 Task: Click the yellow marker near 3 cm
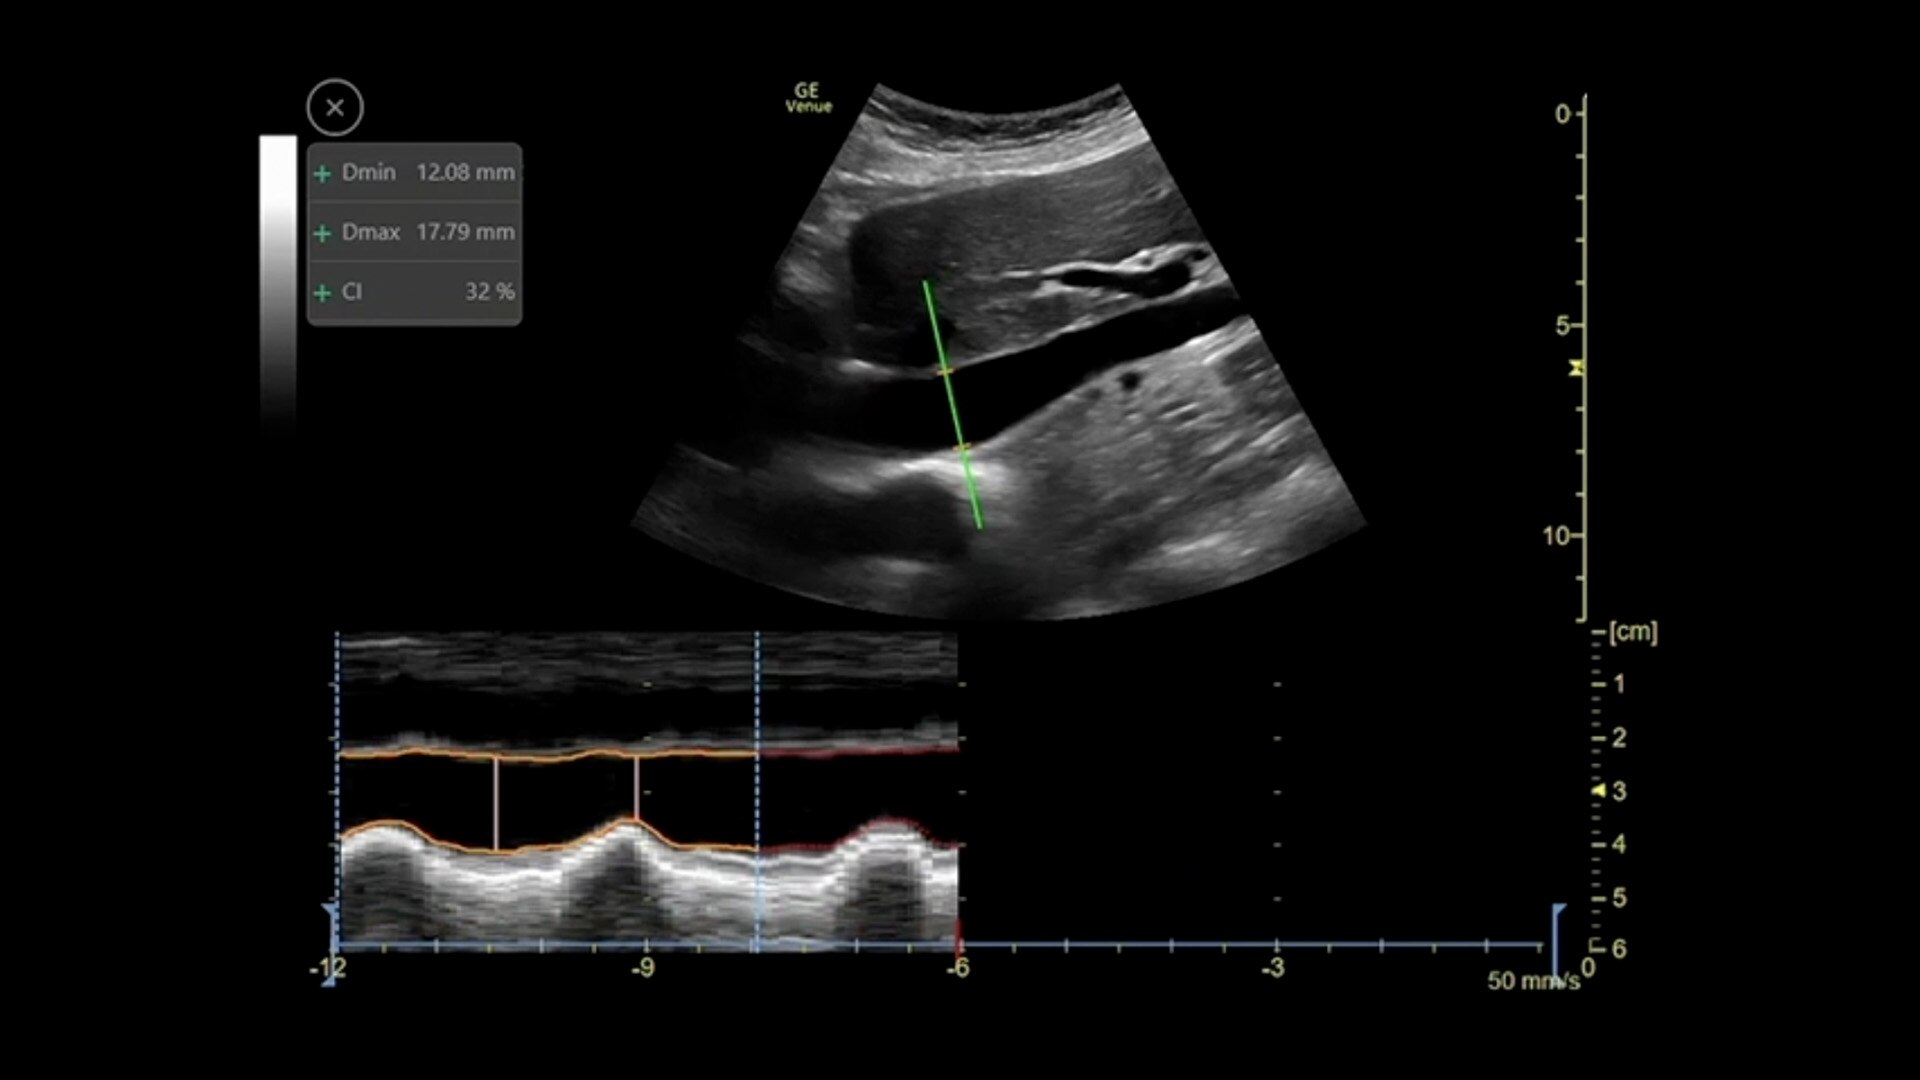coord(1598,791)
